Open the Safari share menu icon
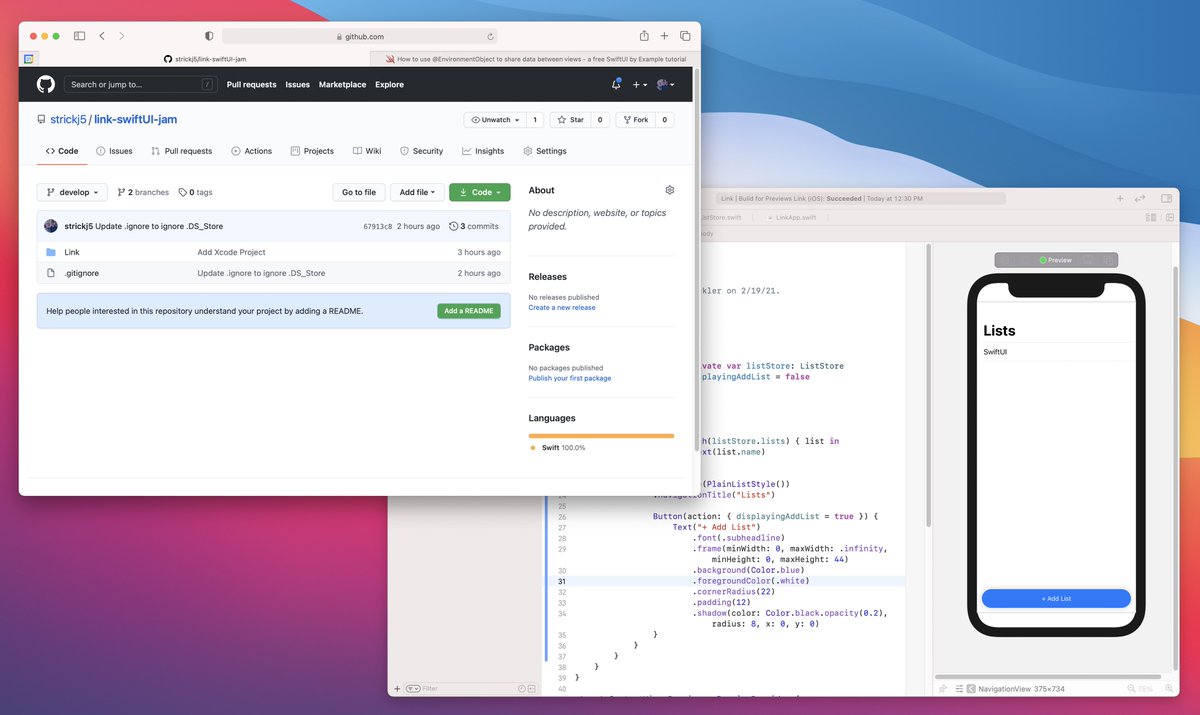 [x=644, y=36]
